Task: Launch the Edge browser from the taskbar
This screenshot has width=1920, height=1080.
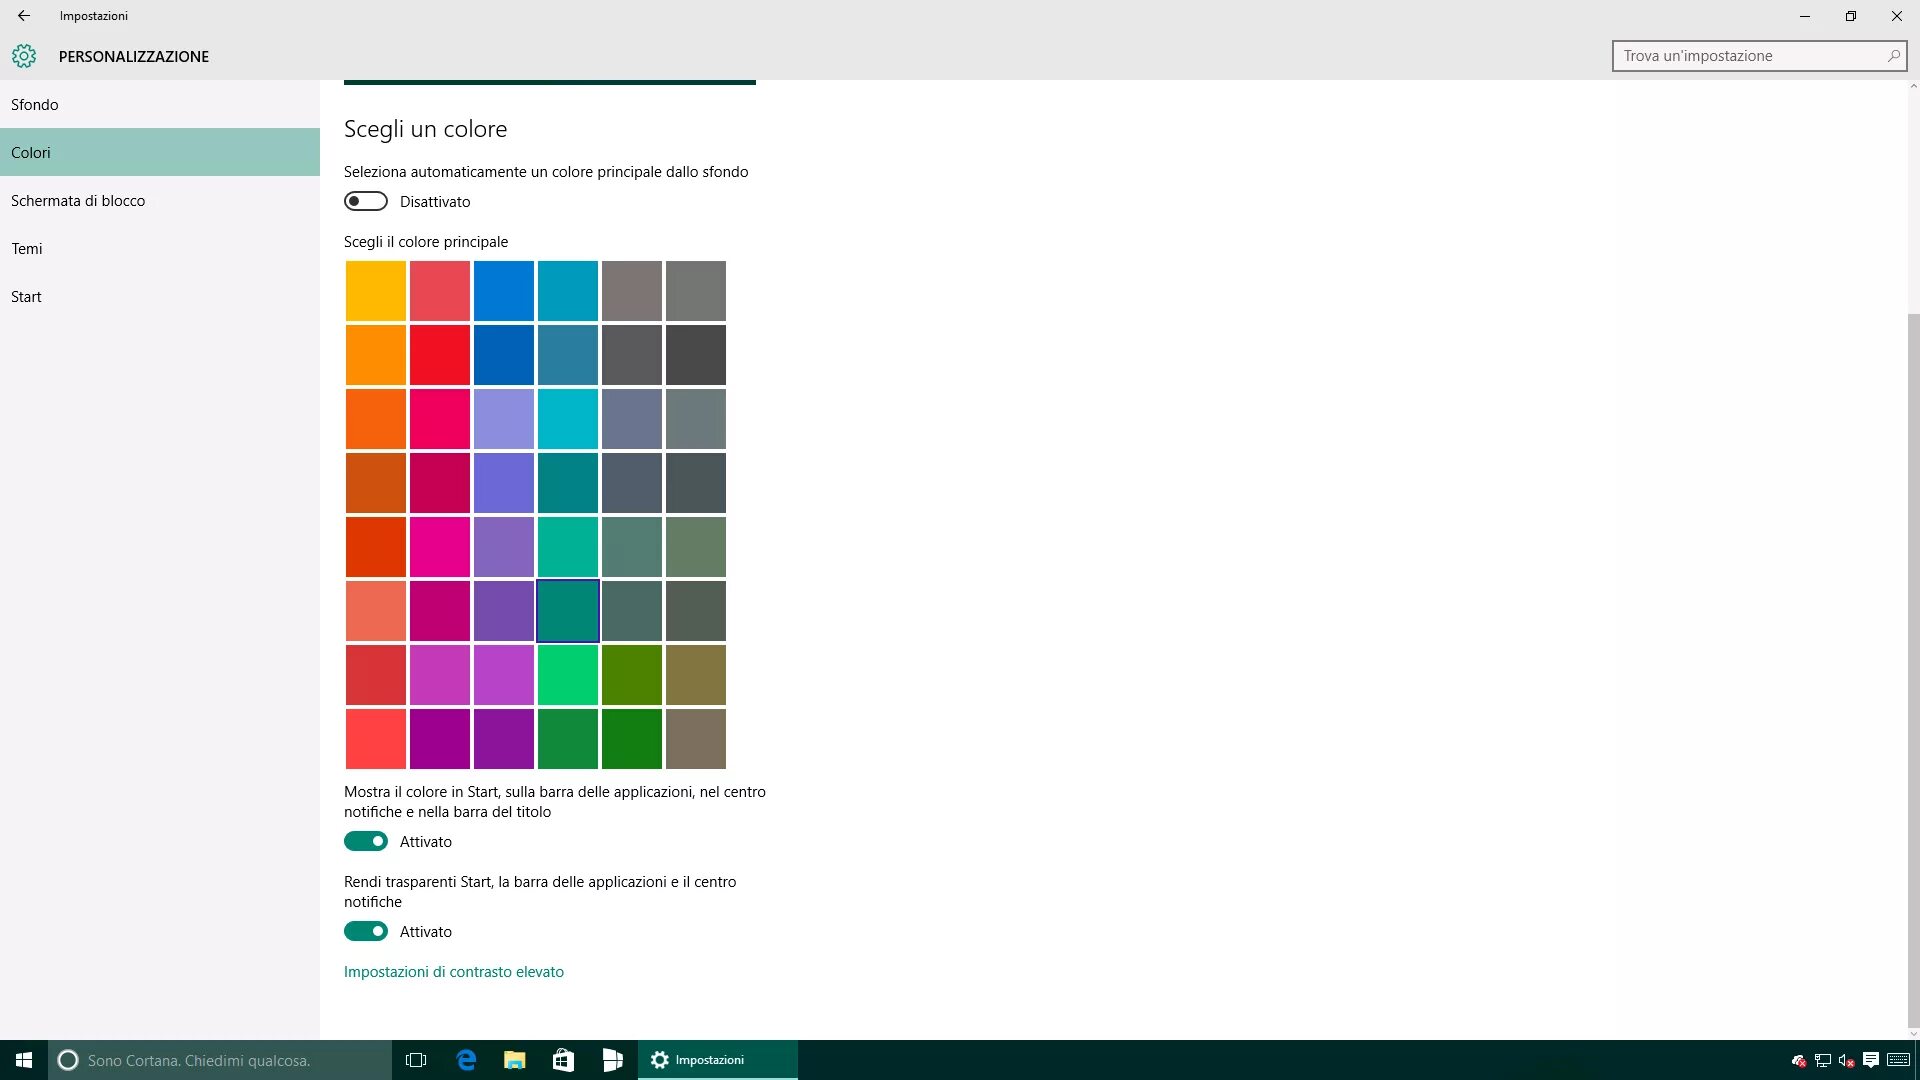Action: (466, 1060)
